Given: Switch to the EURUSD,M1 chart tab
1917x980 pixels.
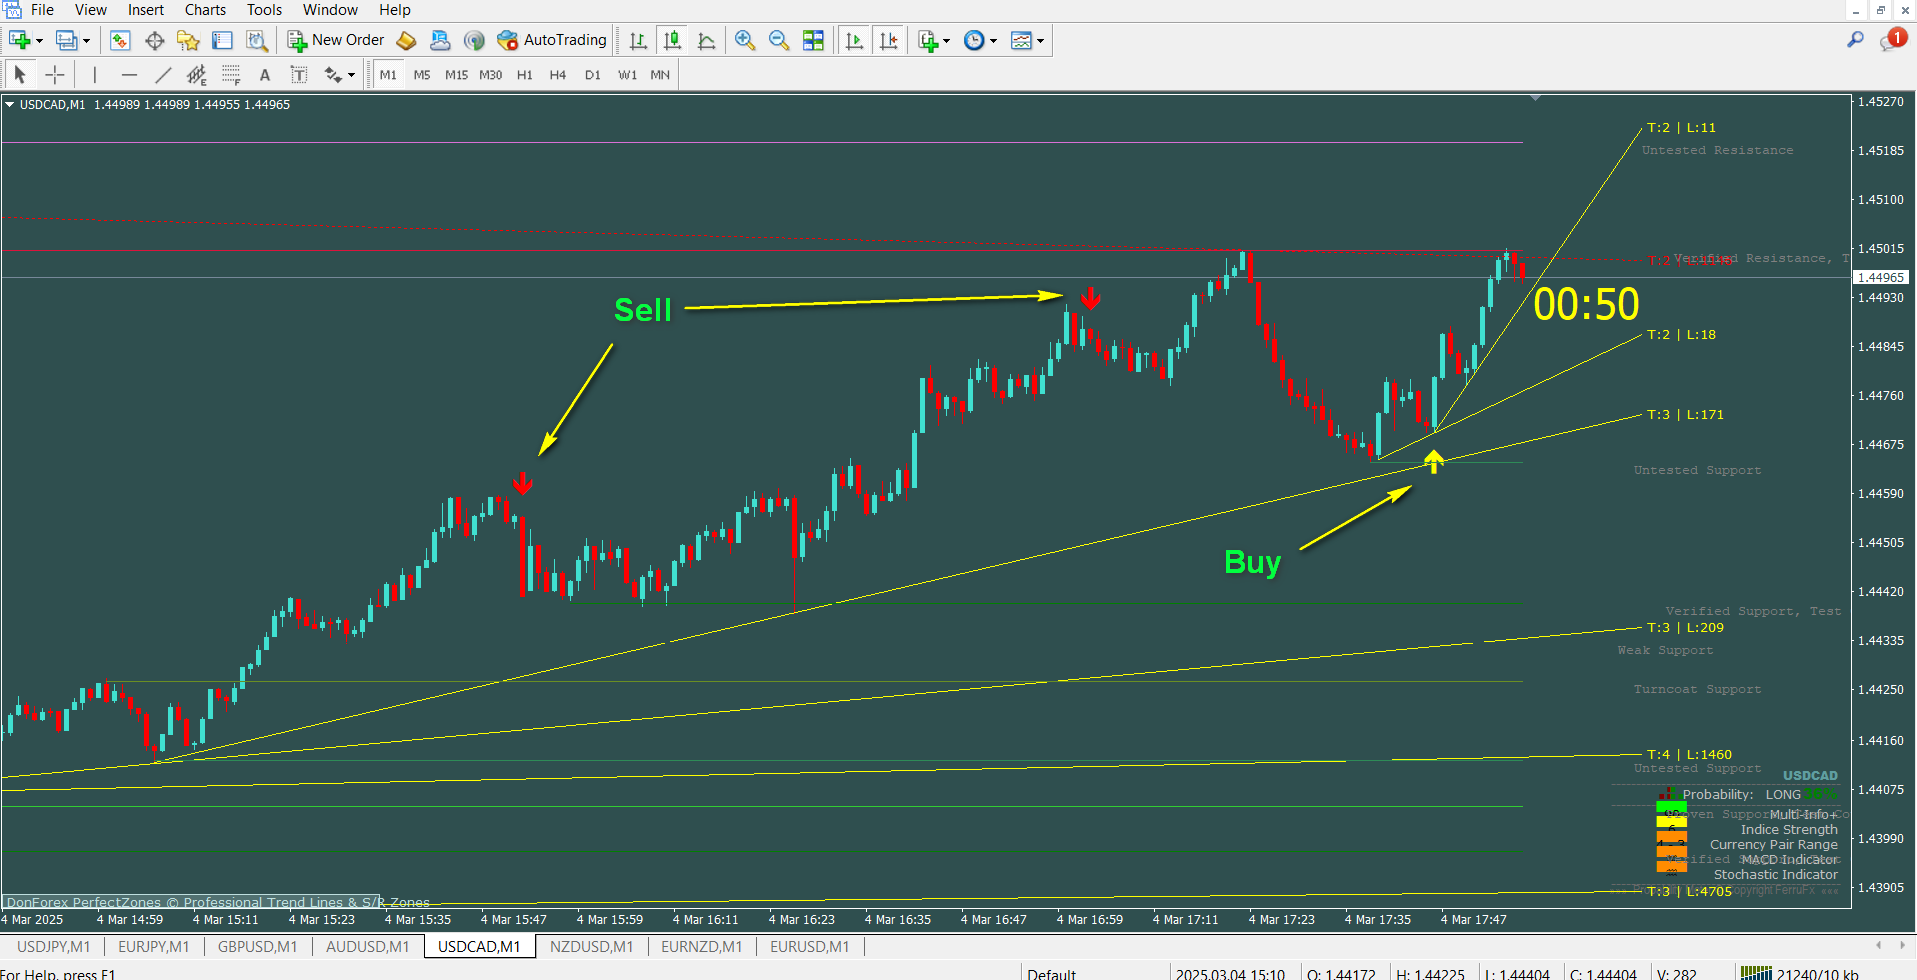Looking at the screenshot, I should [809, 946].
